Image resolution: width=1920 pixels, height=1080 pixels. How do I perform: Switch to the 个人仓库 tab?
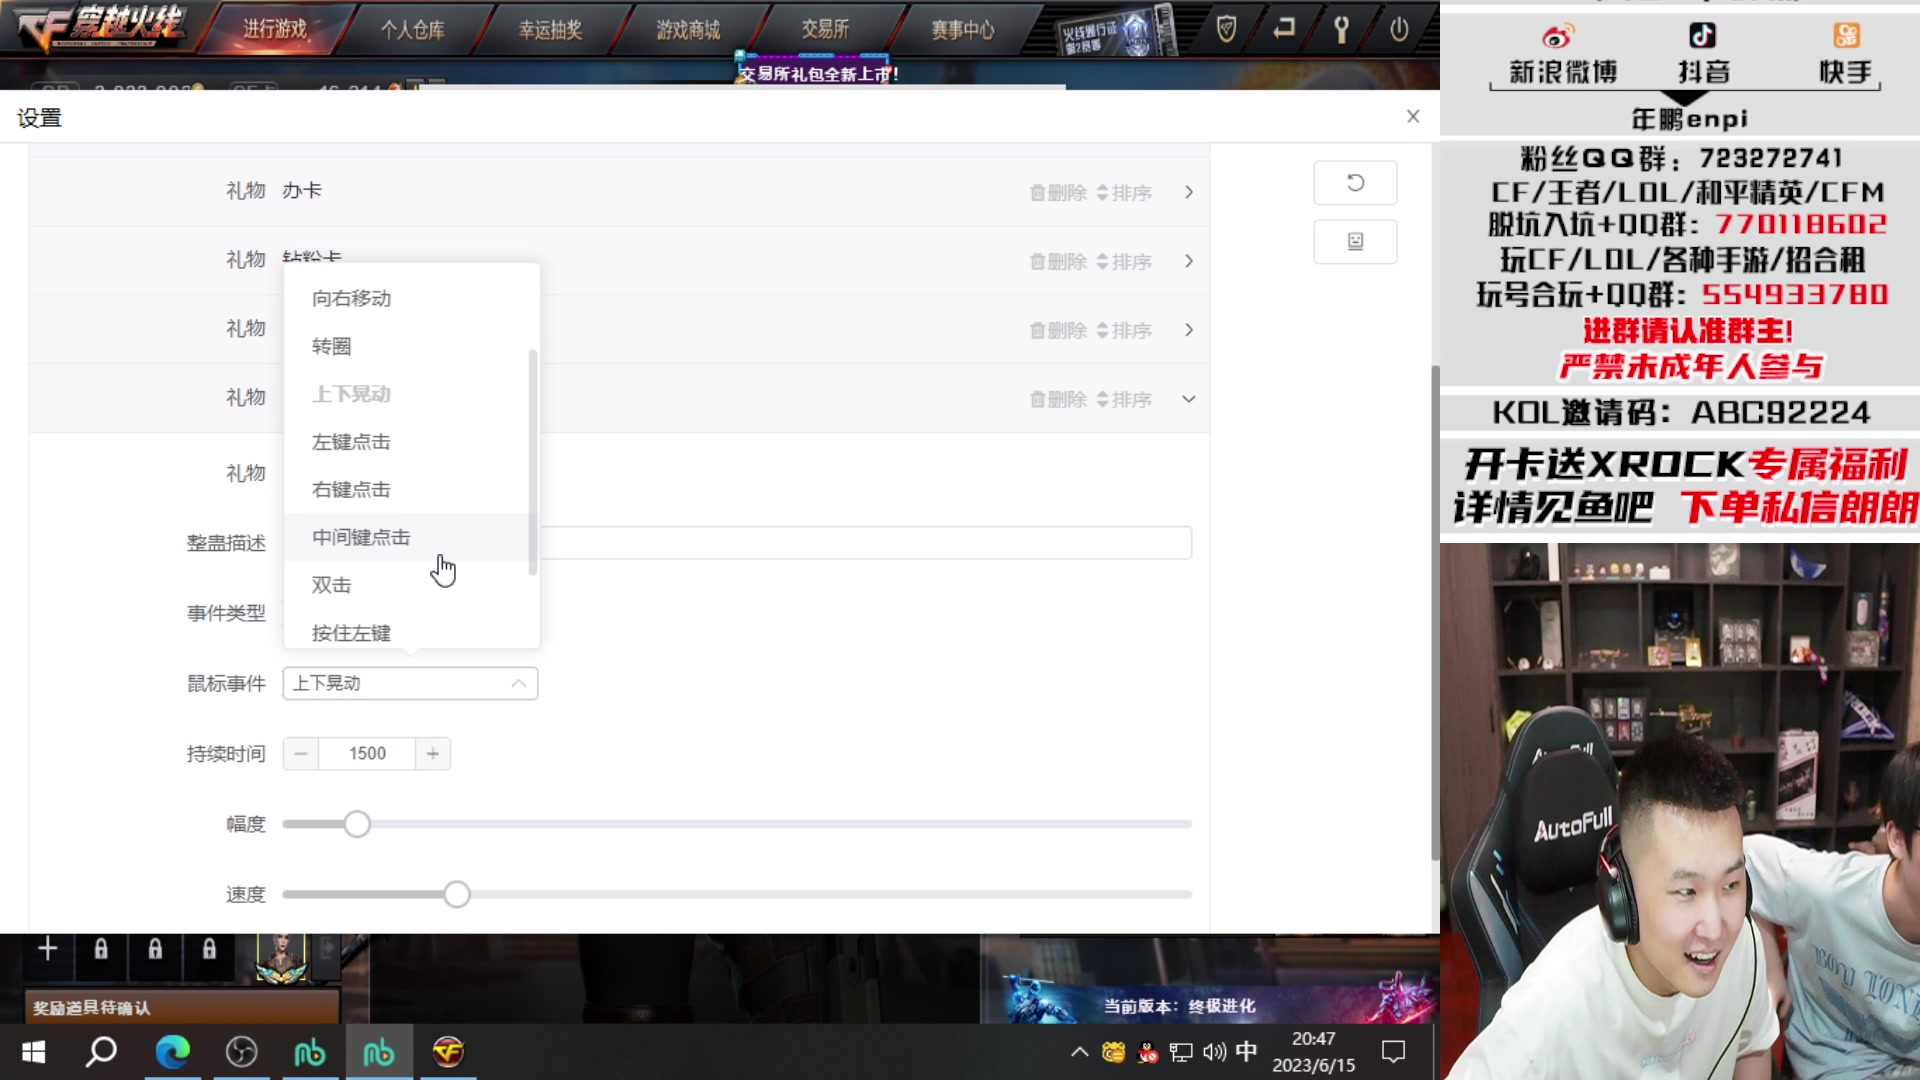coord(413,30)
